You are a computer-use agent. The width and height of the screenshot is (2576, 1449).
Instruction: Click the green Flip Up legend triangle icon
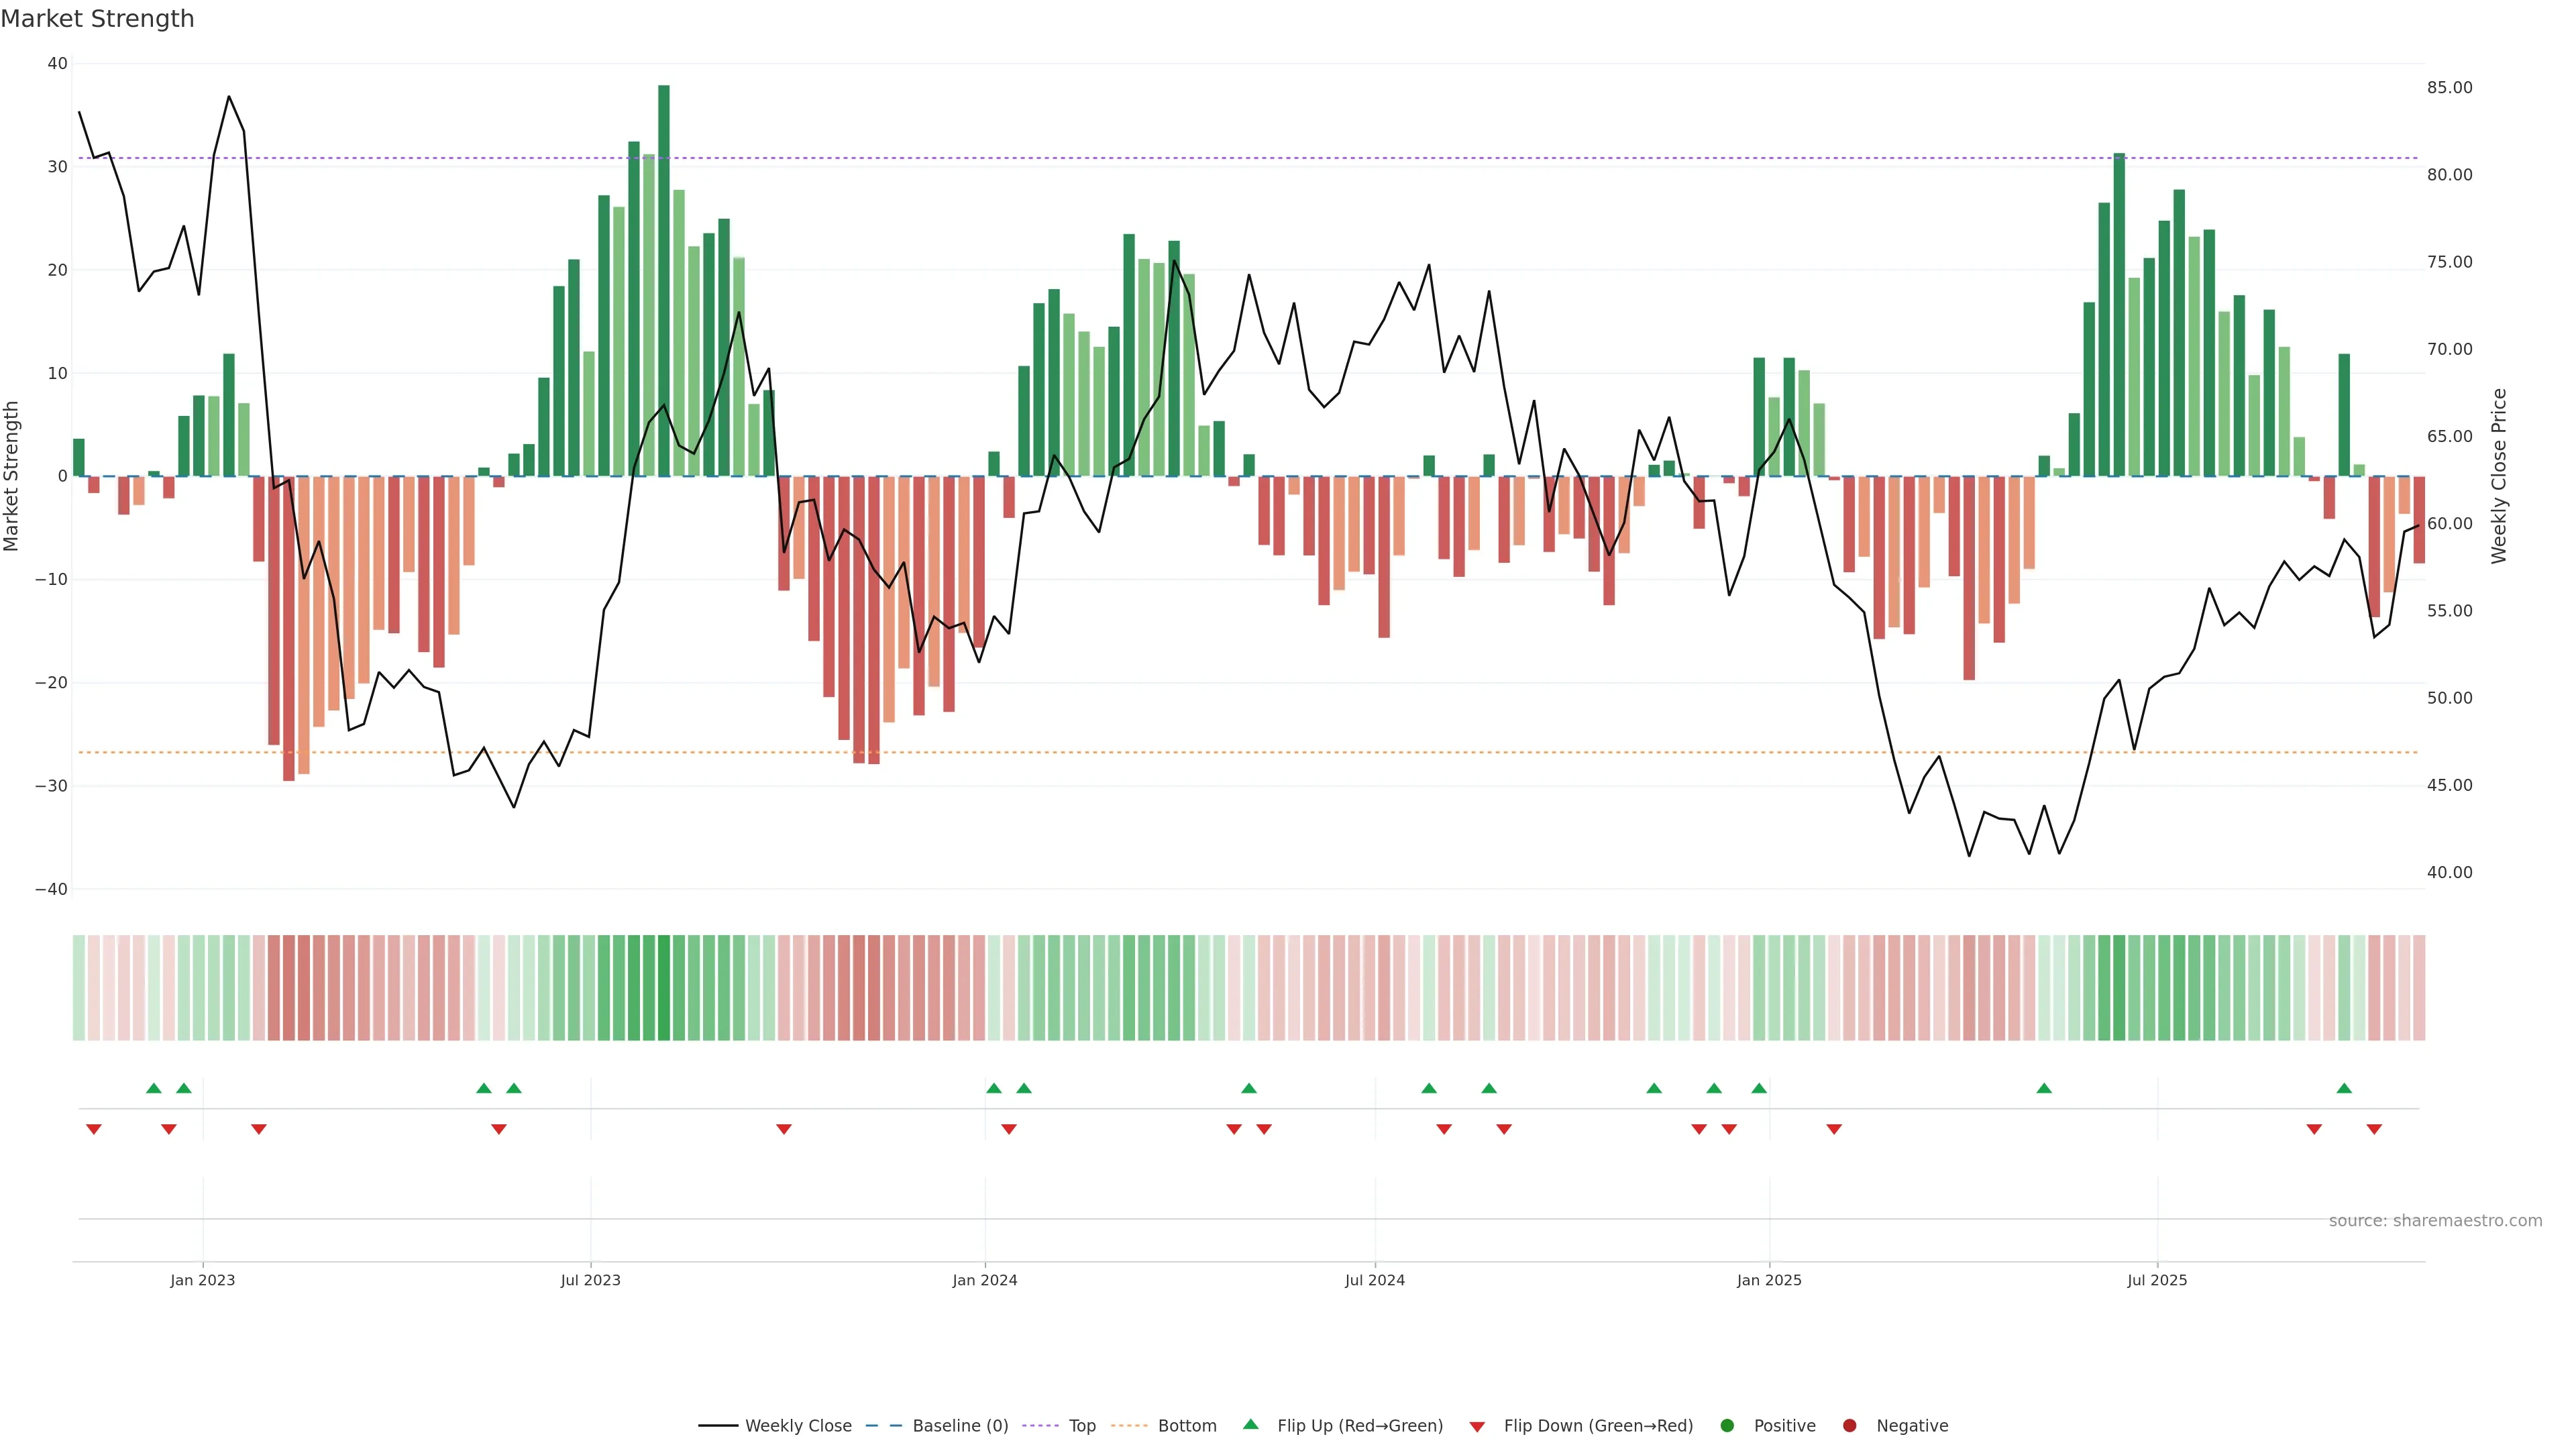point(1250,1424)
